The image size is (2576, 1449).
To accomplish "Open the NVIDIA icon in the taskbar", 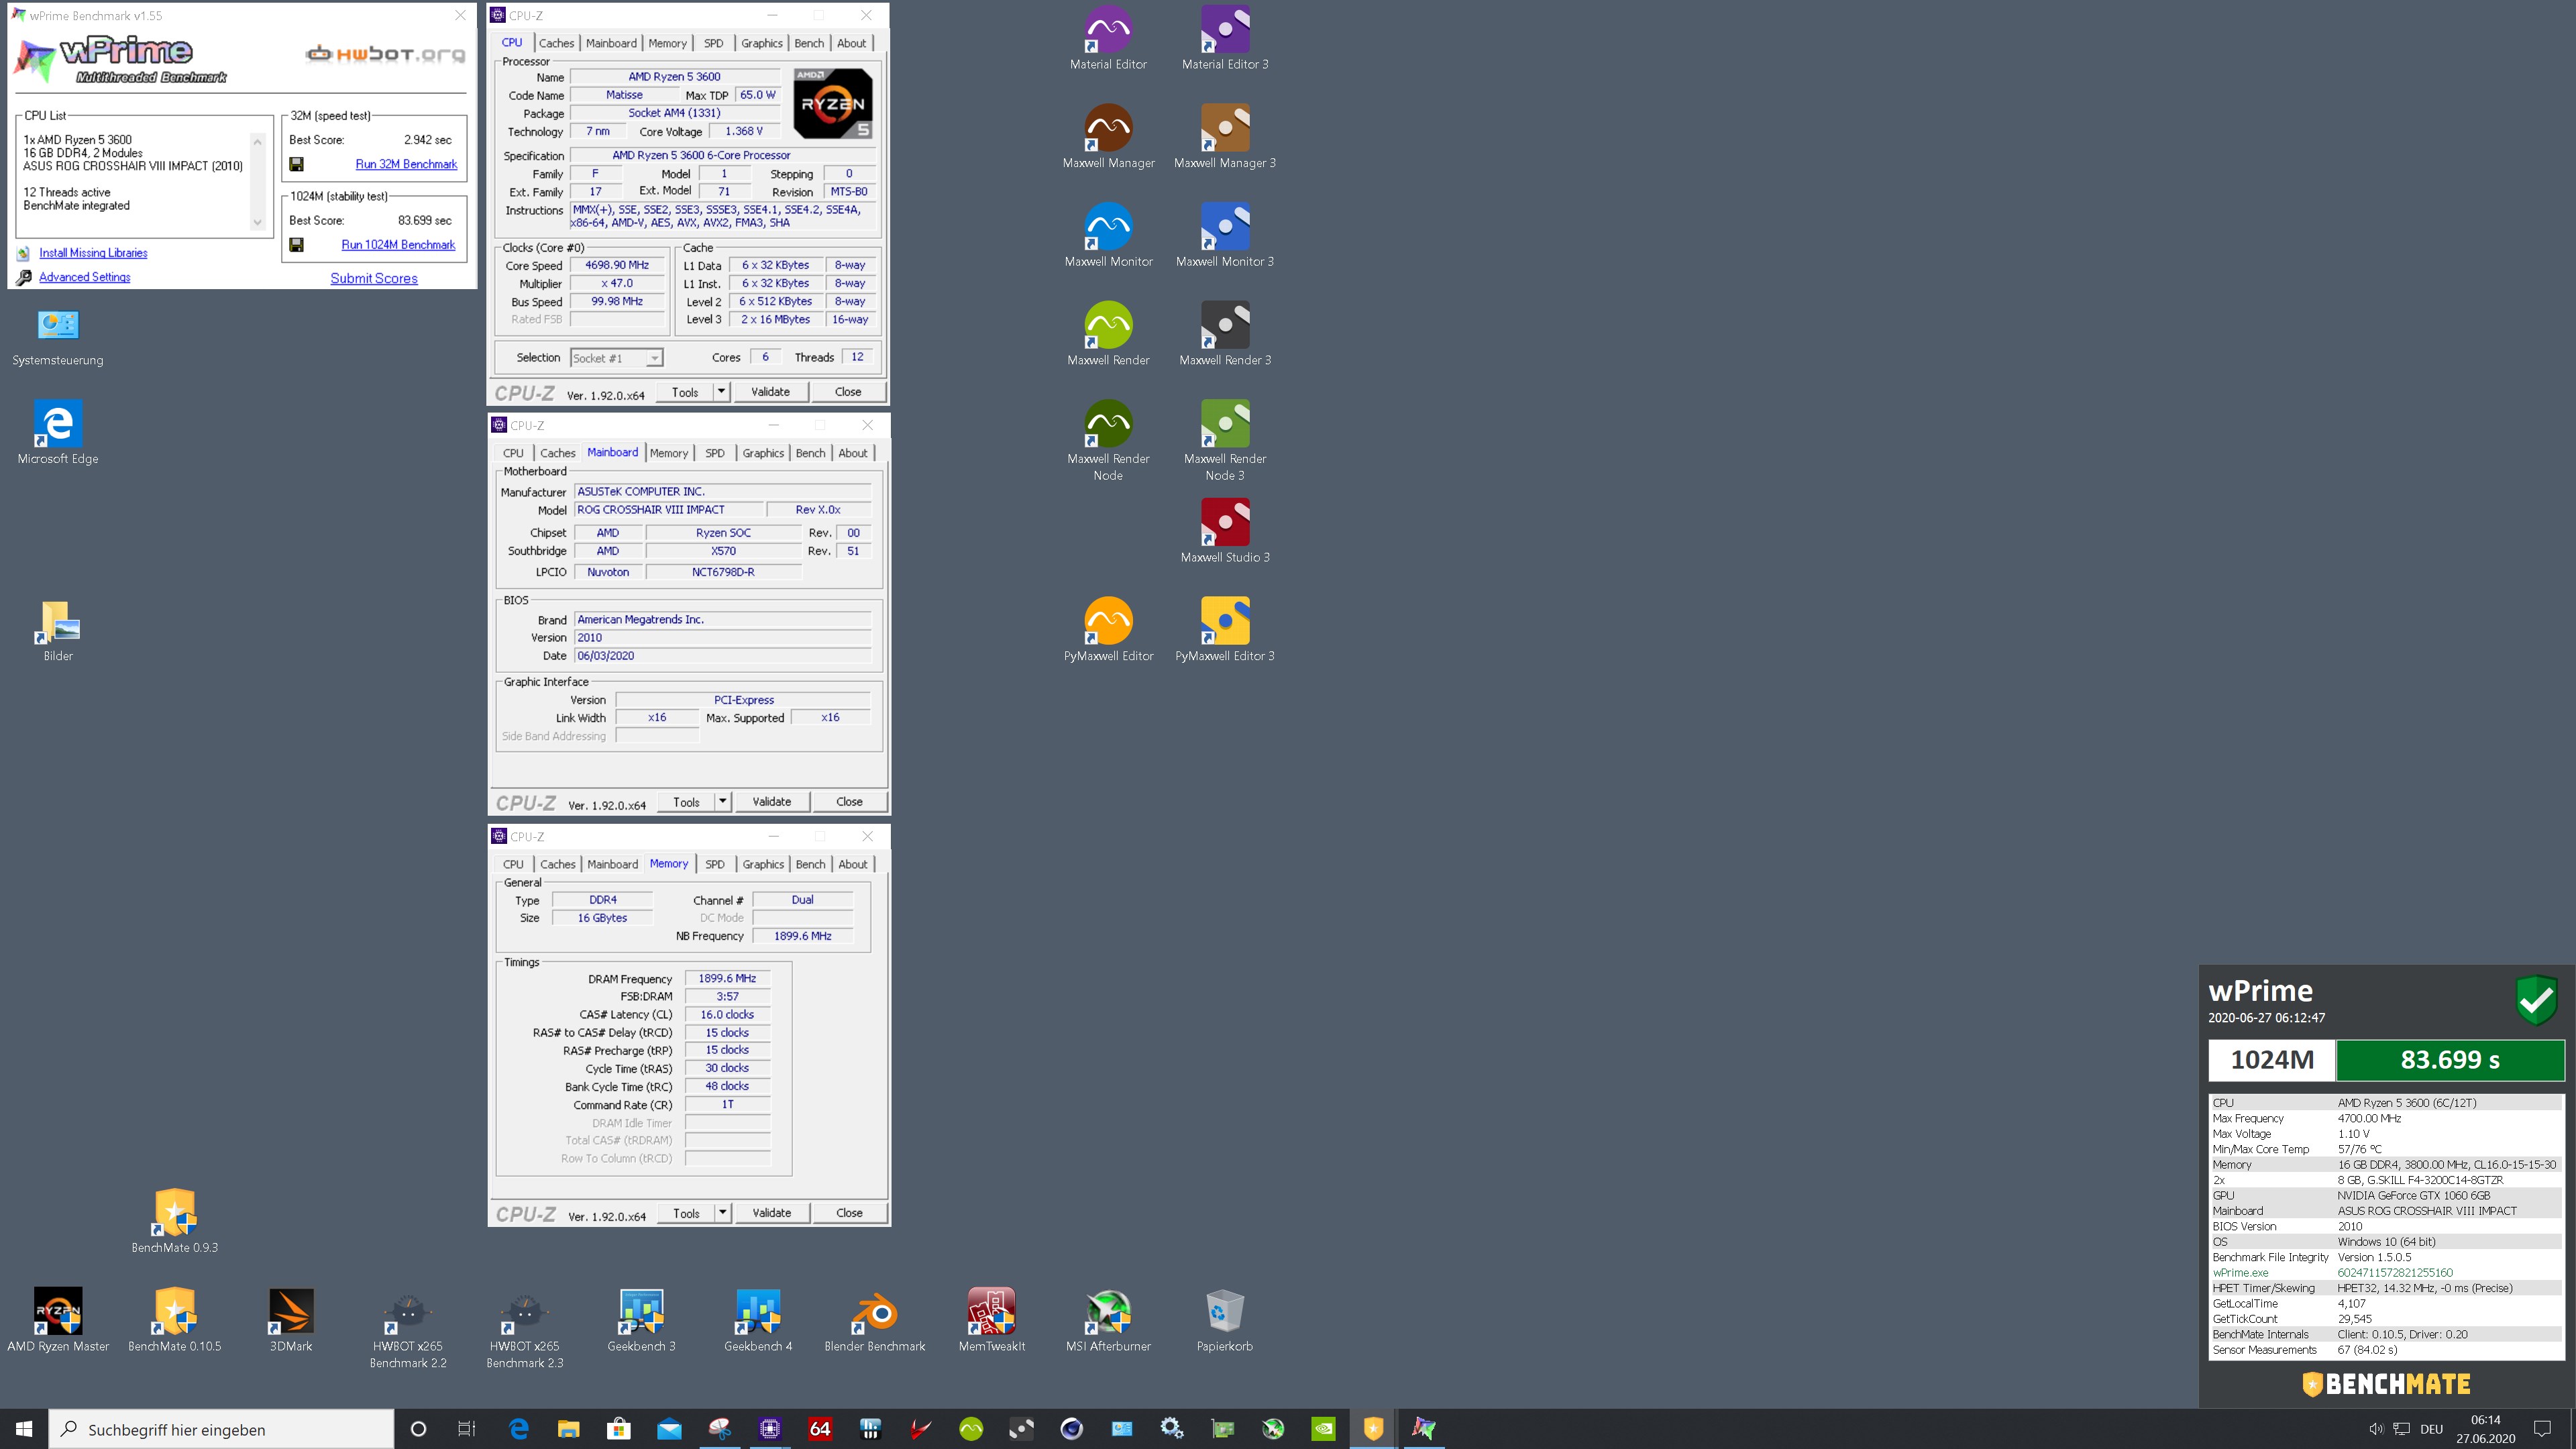I will (1323, 1428).
